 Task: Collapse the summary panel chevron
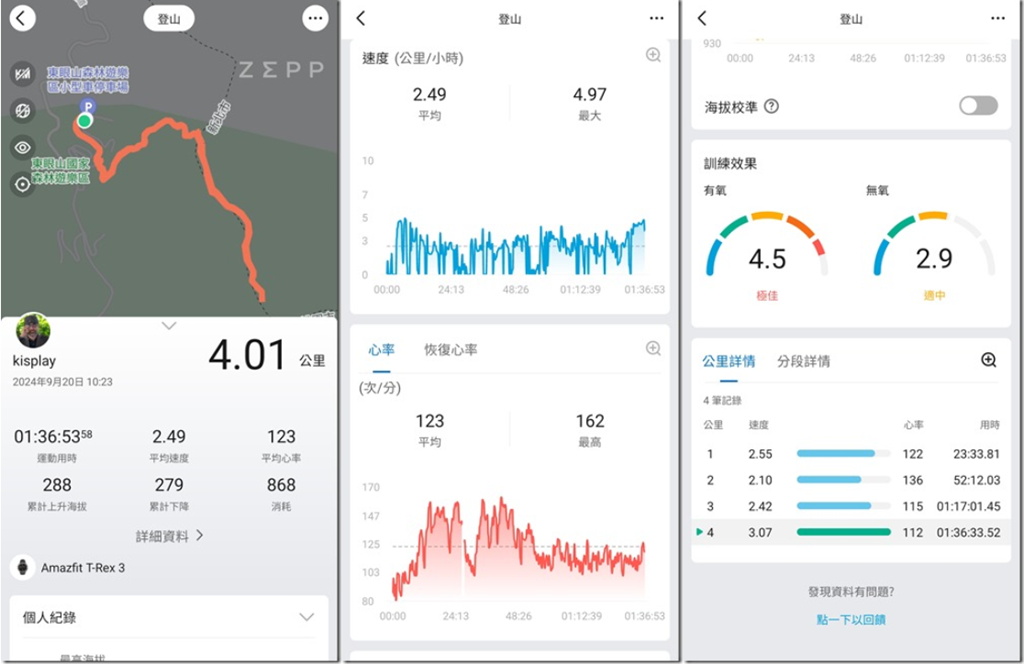169,326
